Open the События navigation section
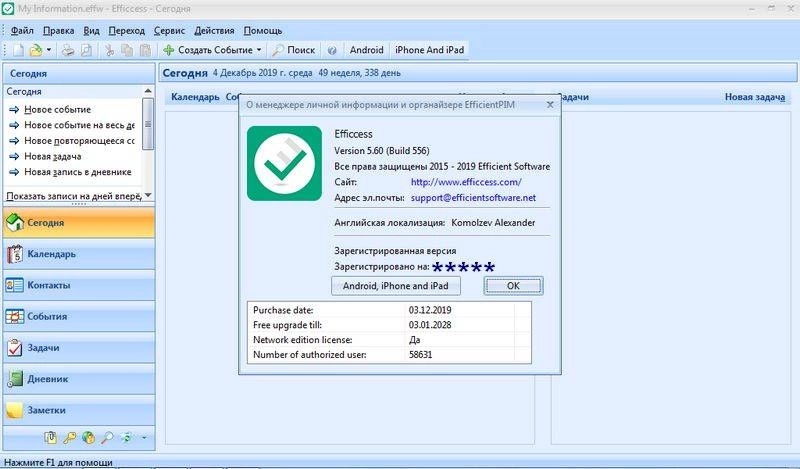 click(x=79, y=316)
